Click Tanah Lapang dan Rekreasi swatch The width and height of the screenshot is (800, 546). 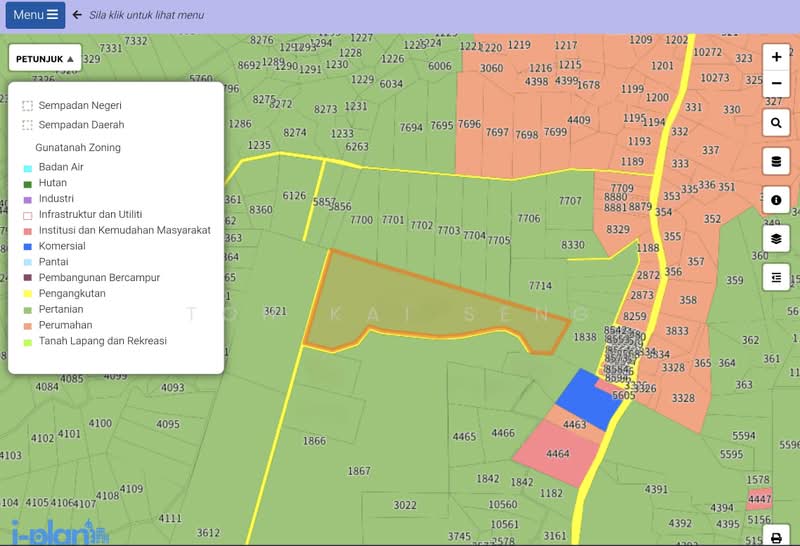click(28, 342)
